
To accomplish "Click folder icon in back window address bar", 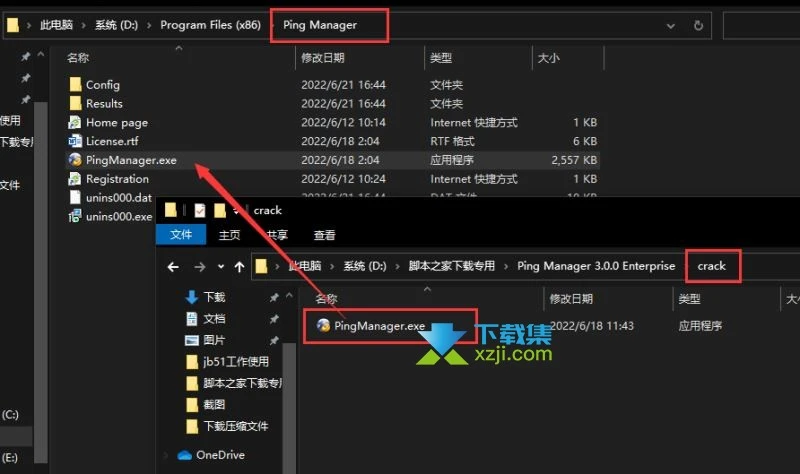I will tap(13, 25).
